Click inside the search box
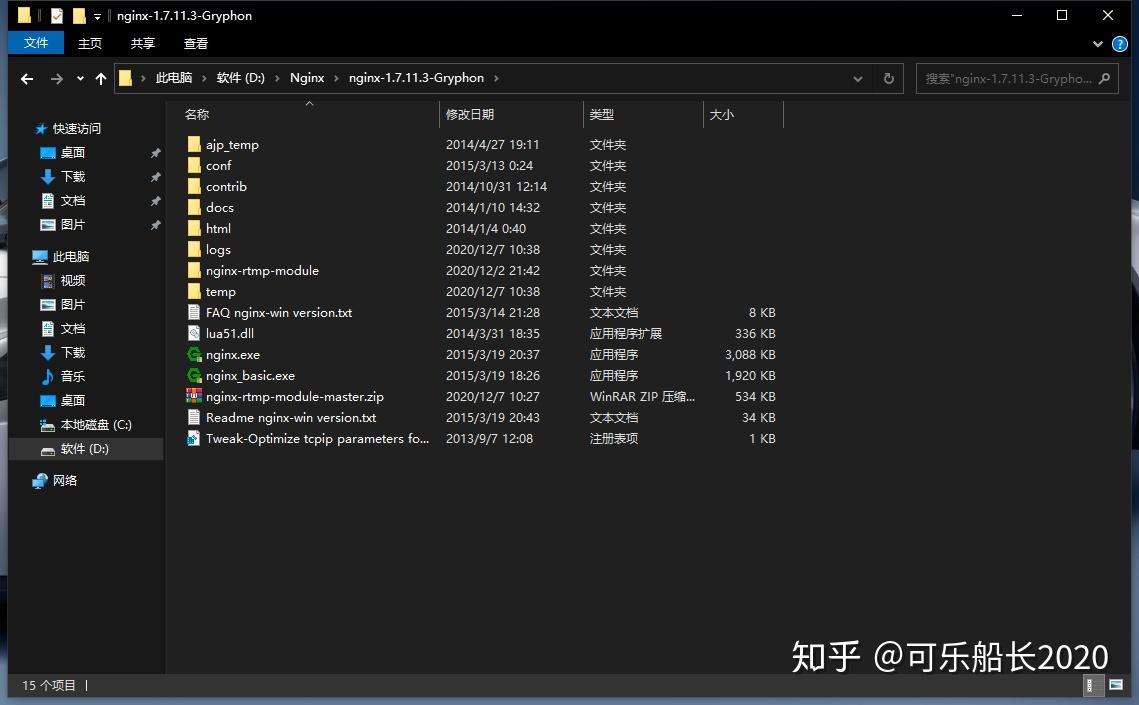The width and height of the screenshot is (1139, 705). click(1000, 78)
